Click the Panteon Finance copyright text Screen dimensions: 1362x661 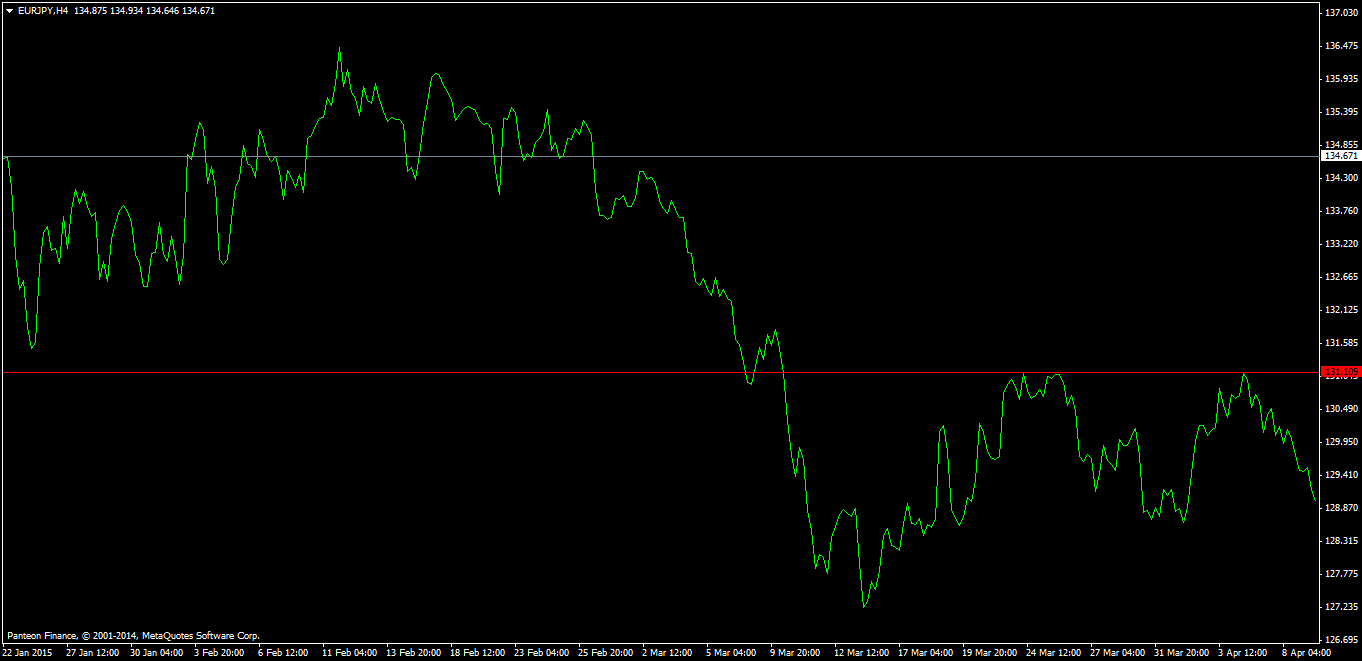[133, 635]
